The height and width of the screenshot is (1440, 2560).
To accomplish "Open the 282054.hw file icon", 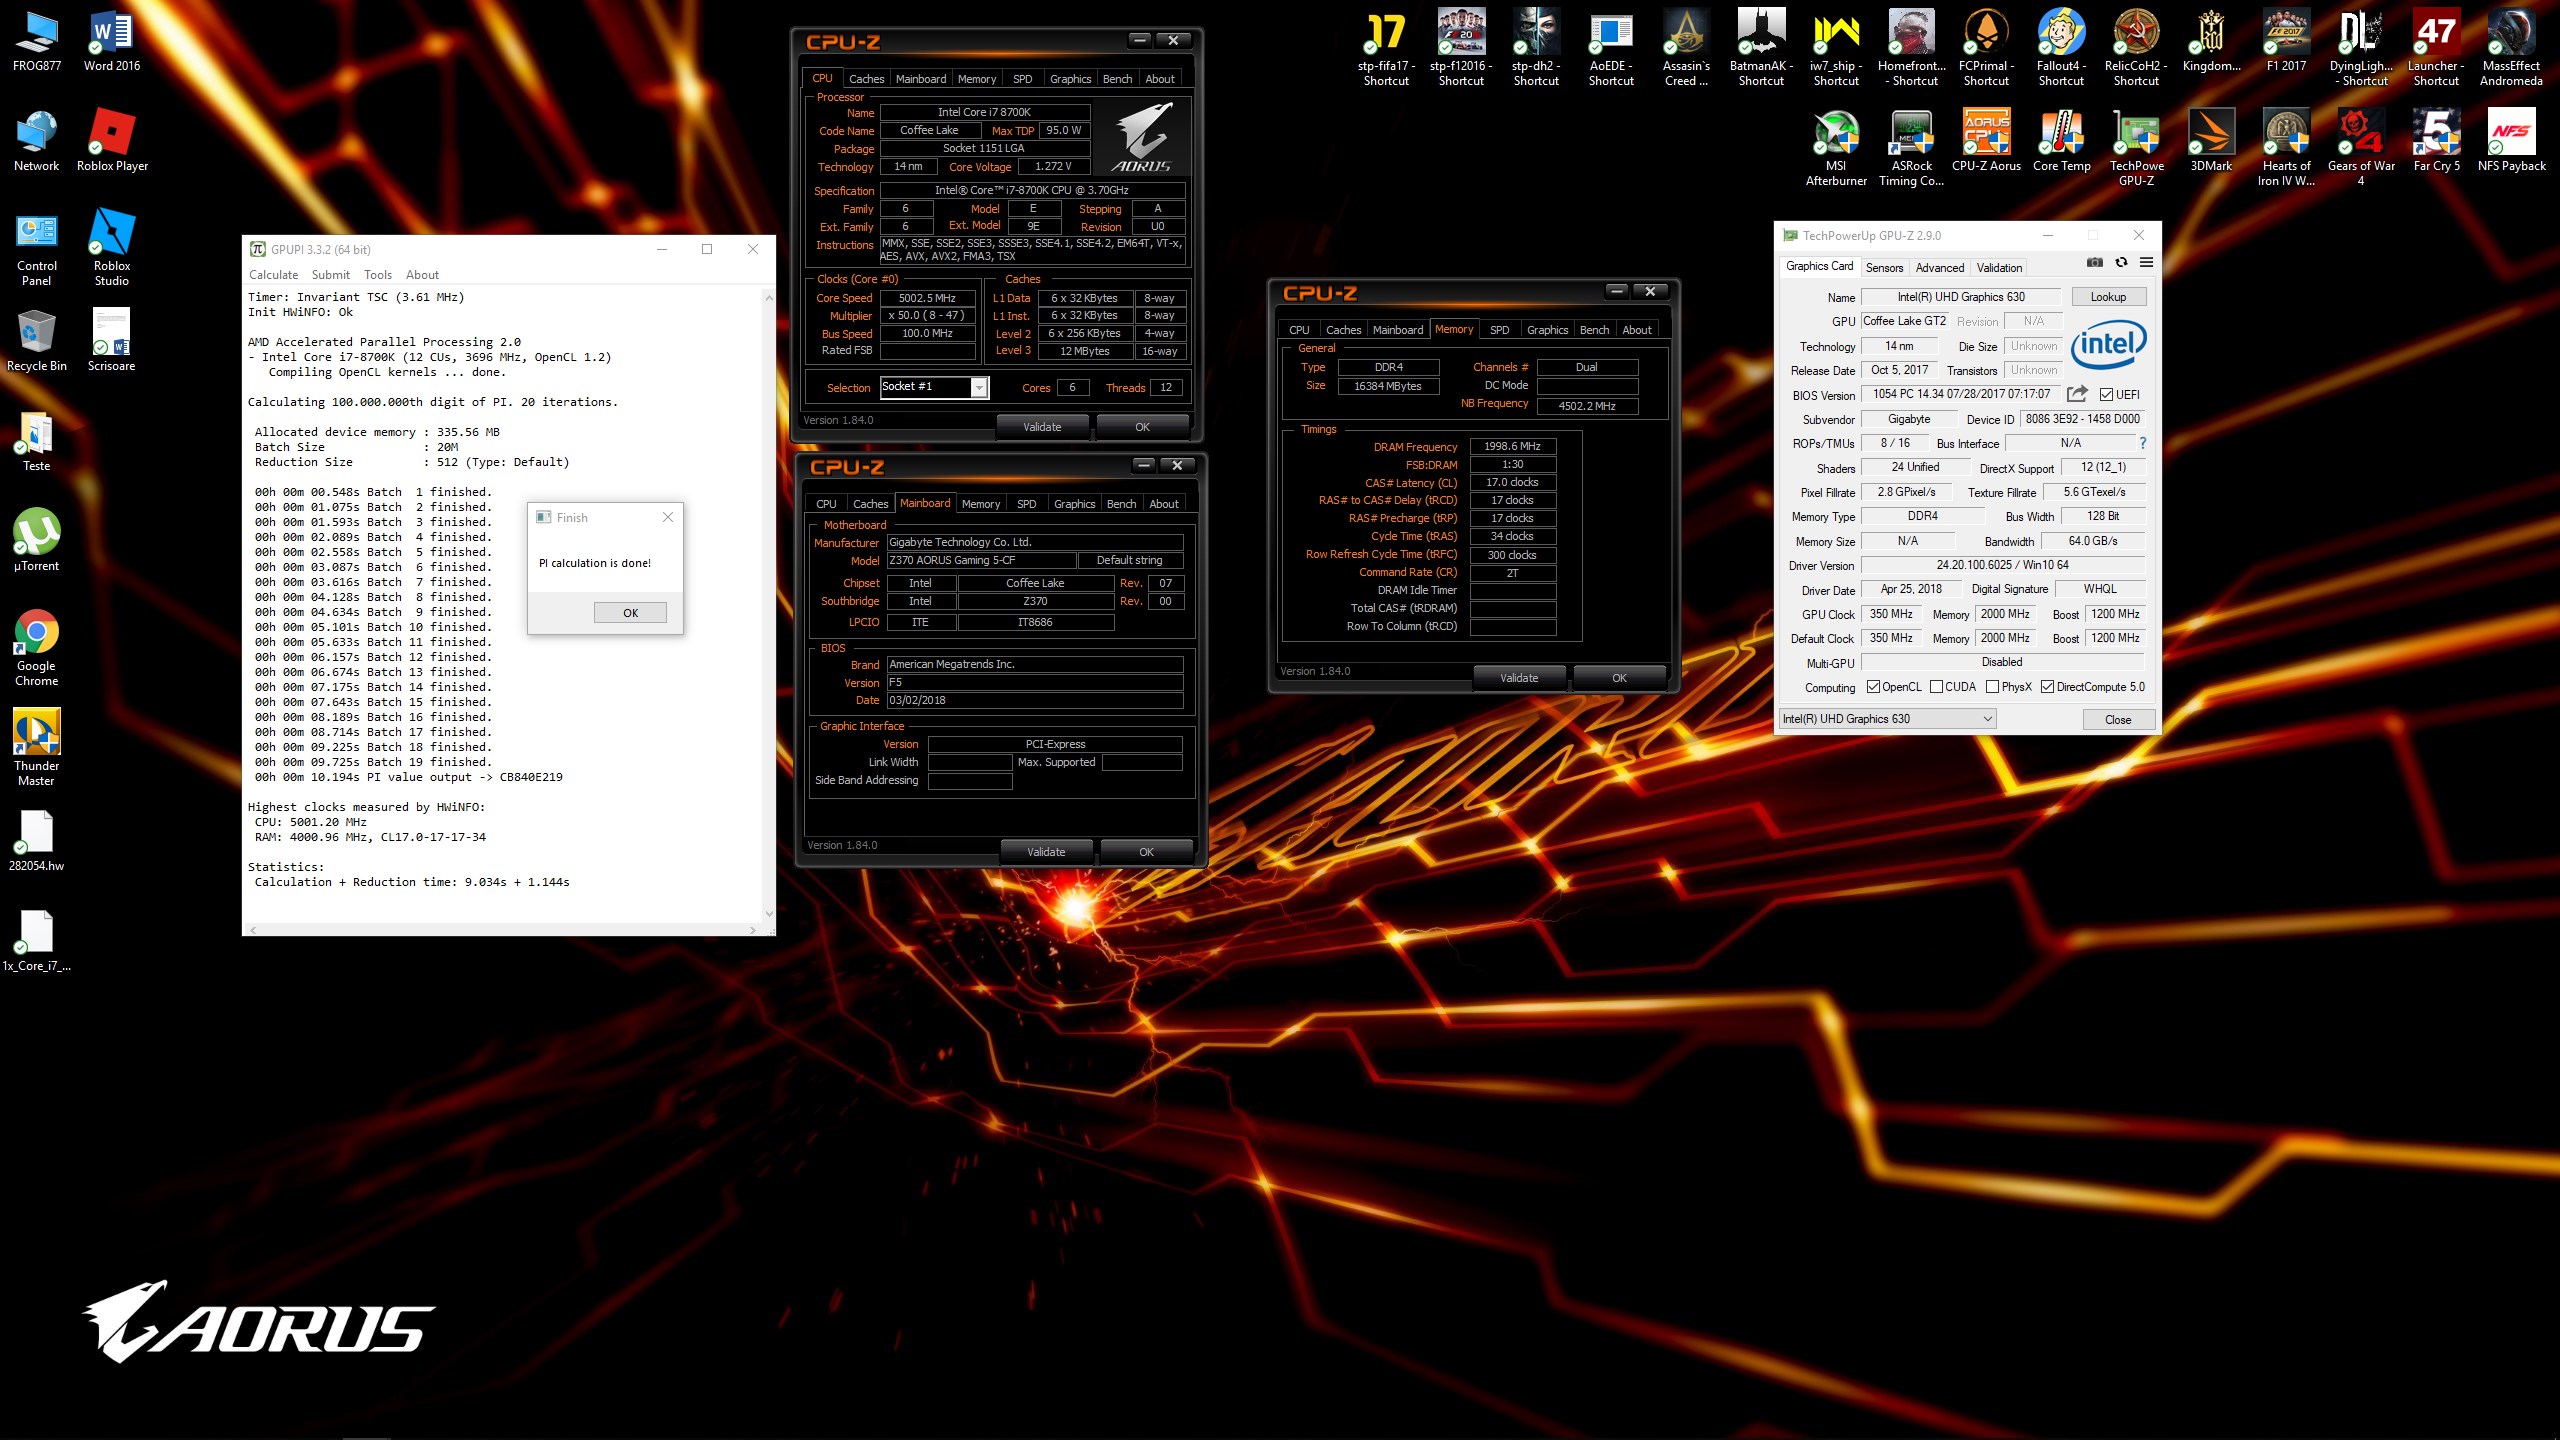I will click(x=37, y=842).
